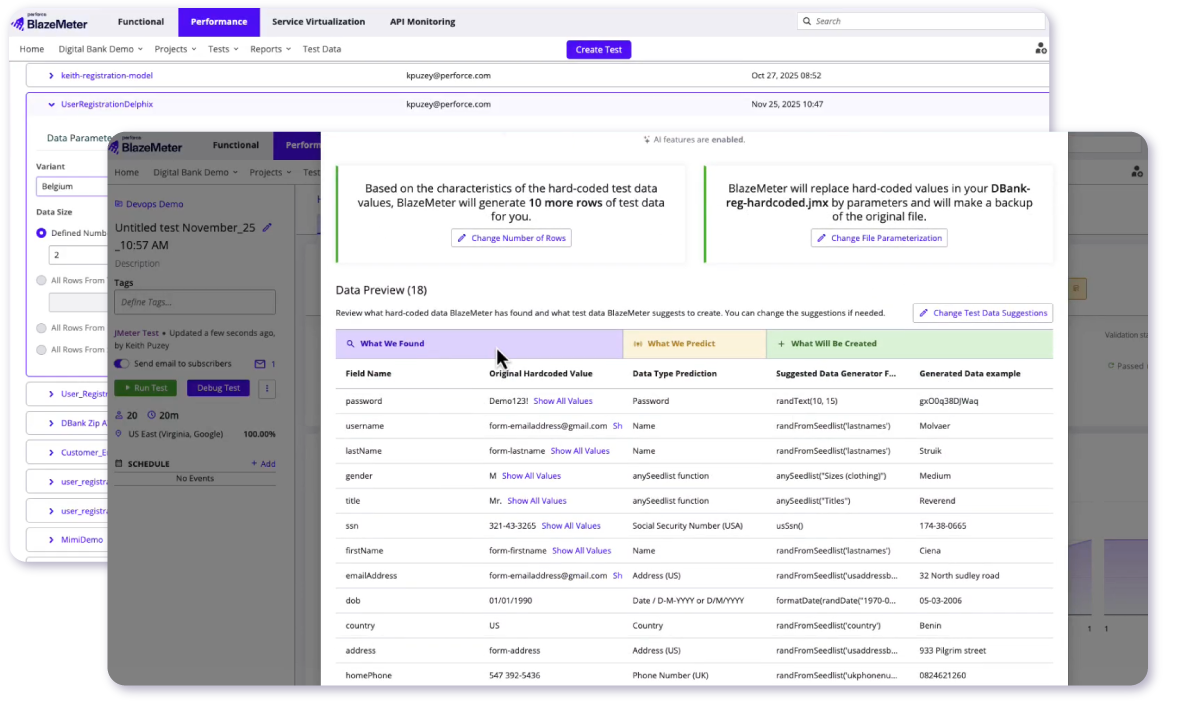Collapse the UserRegistrationDelphix row
Viewport: 1192px width, 711px height.
[x=51, y=104]
